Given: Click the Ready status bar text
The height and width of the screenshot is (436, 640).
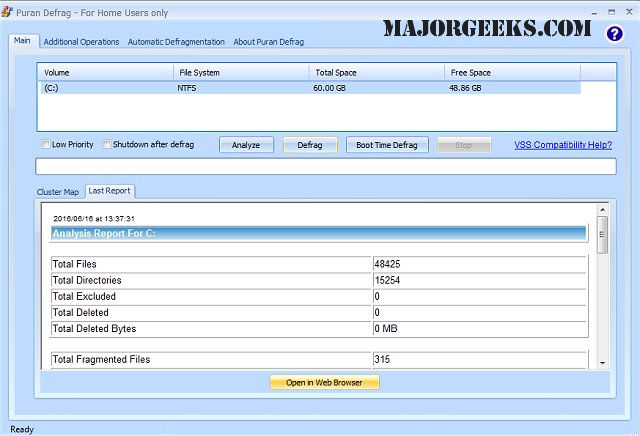Looking at the screenshot, I should [22, 429].
